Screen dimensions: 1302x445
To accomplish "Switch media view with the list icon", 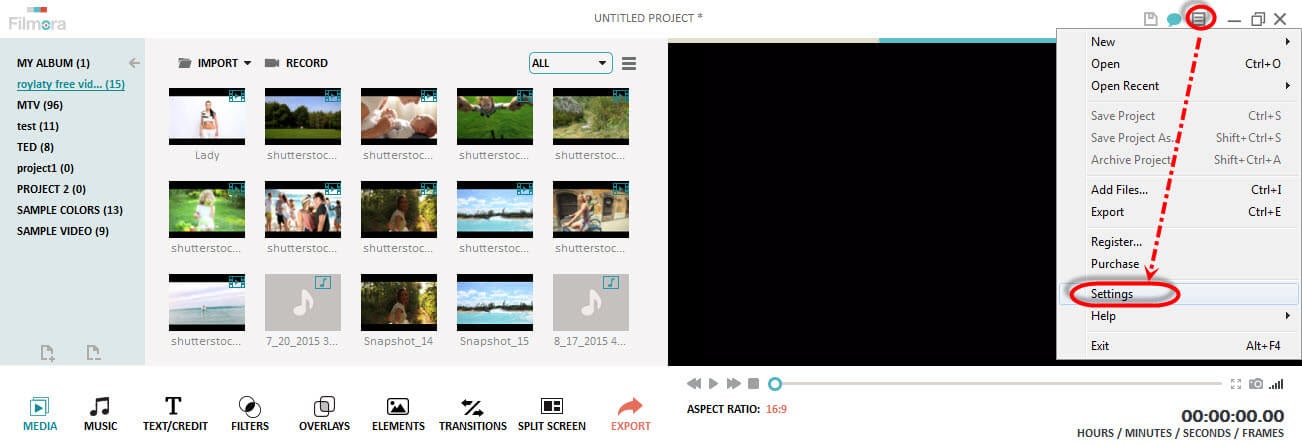I will pyautogui.click(x=629, y=63).
